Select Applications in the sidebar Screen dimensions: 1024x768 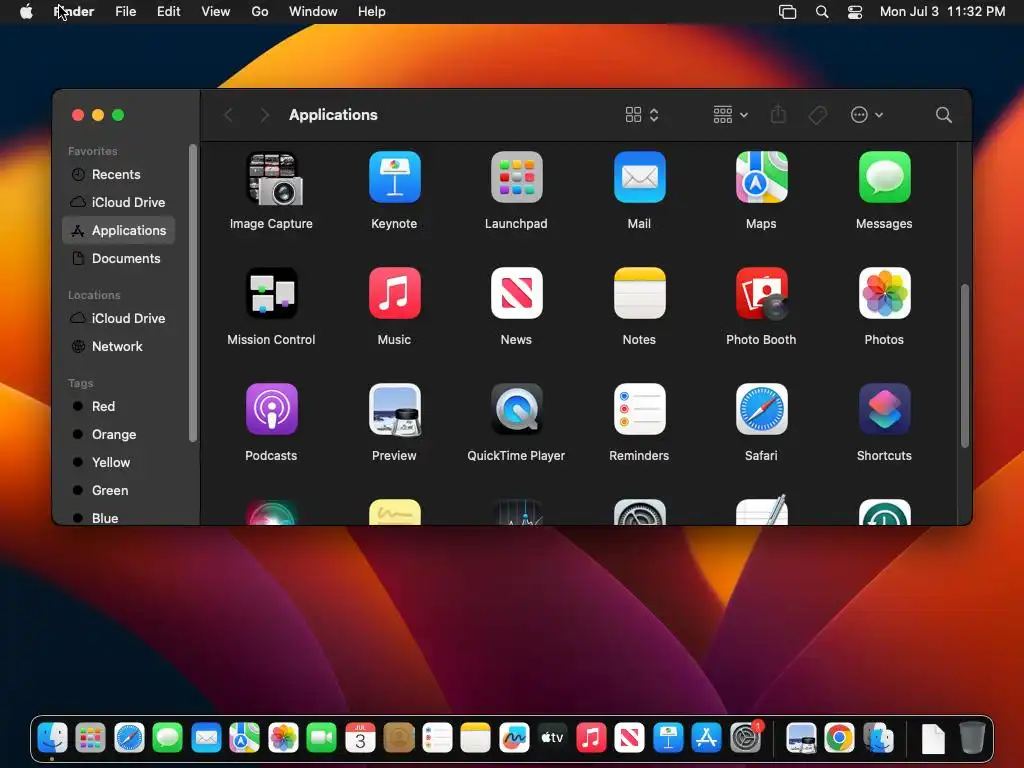tap(118, 231)
